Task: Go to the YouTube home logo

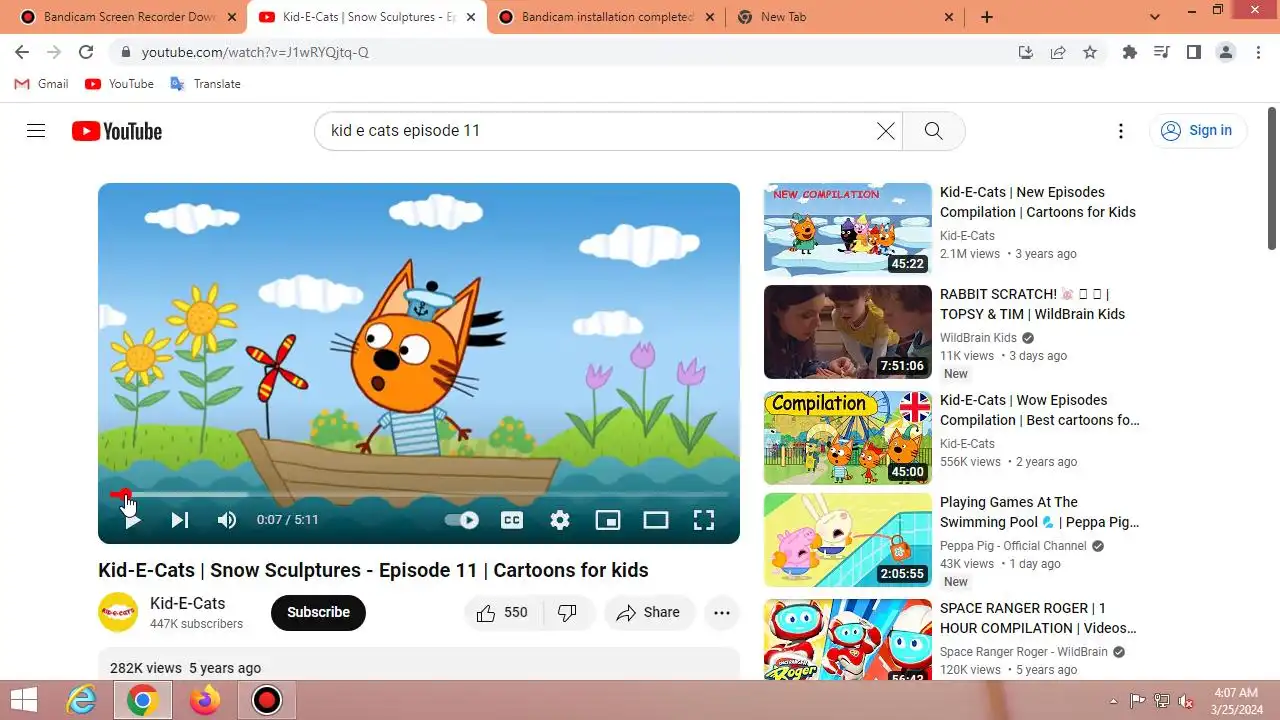Action: pos(116,131)
